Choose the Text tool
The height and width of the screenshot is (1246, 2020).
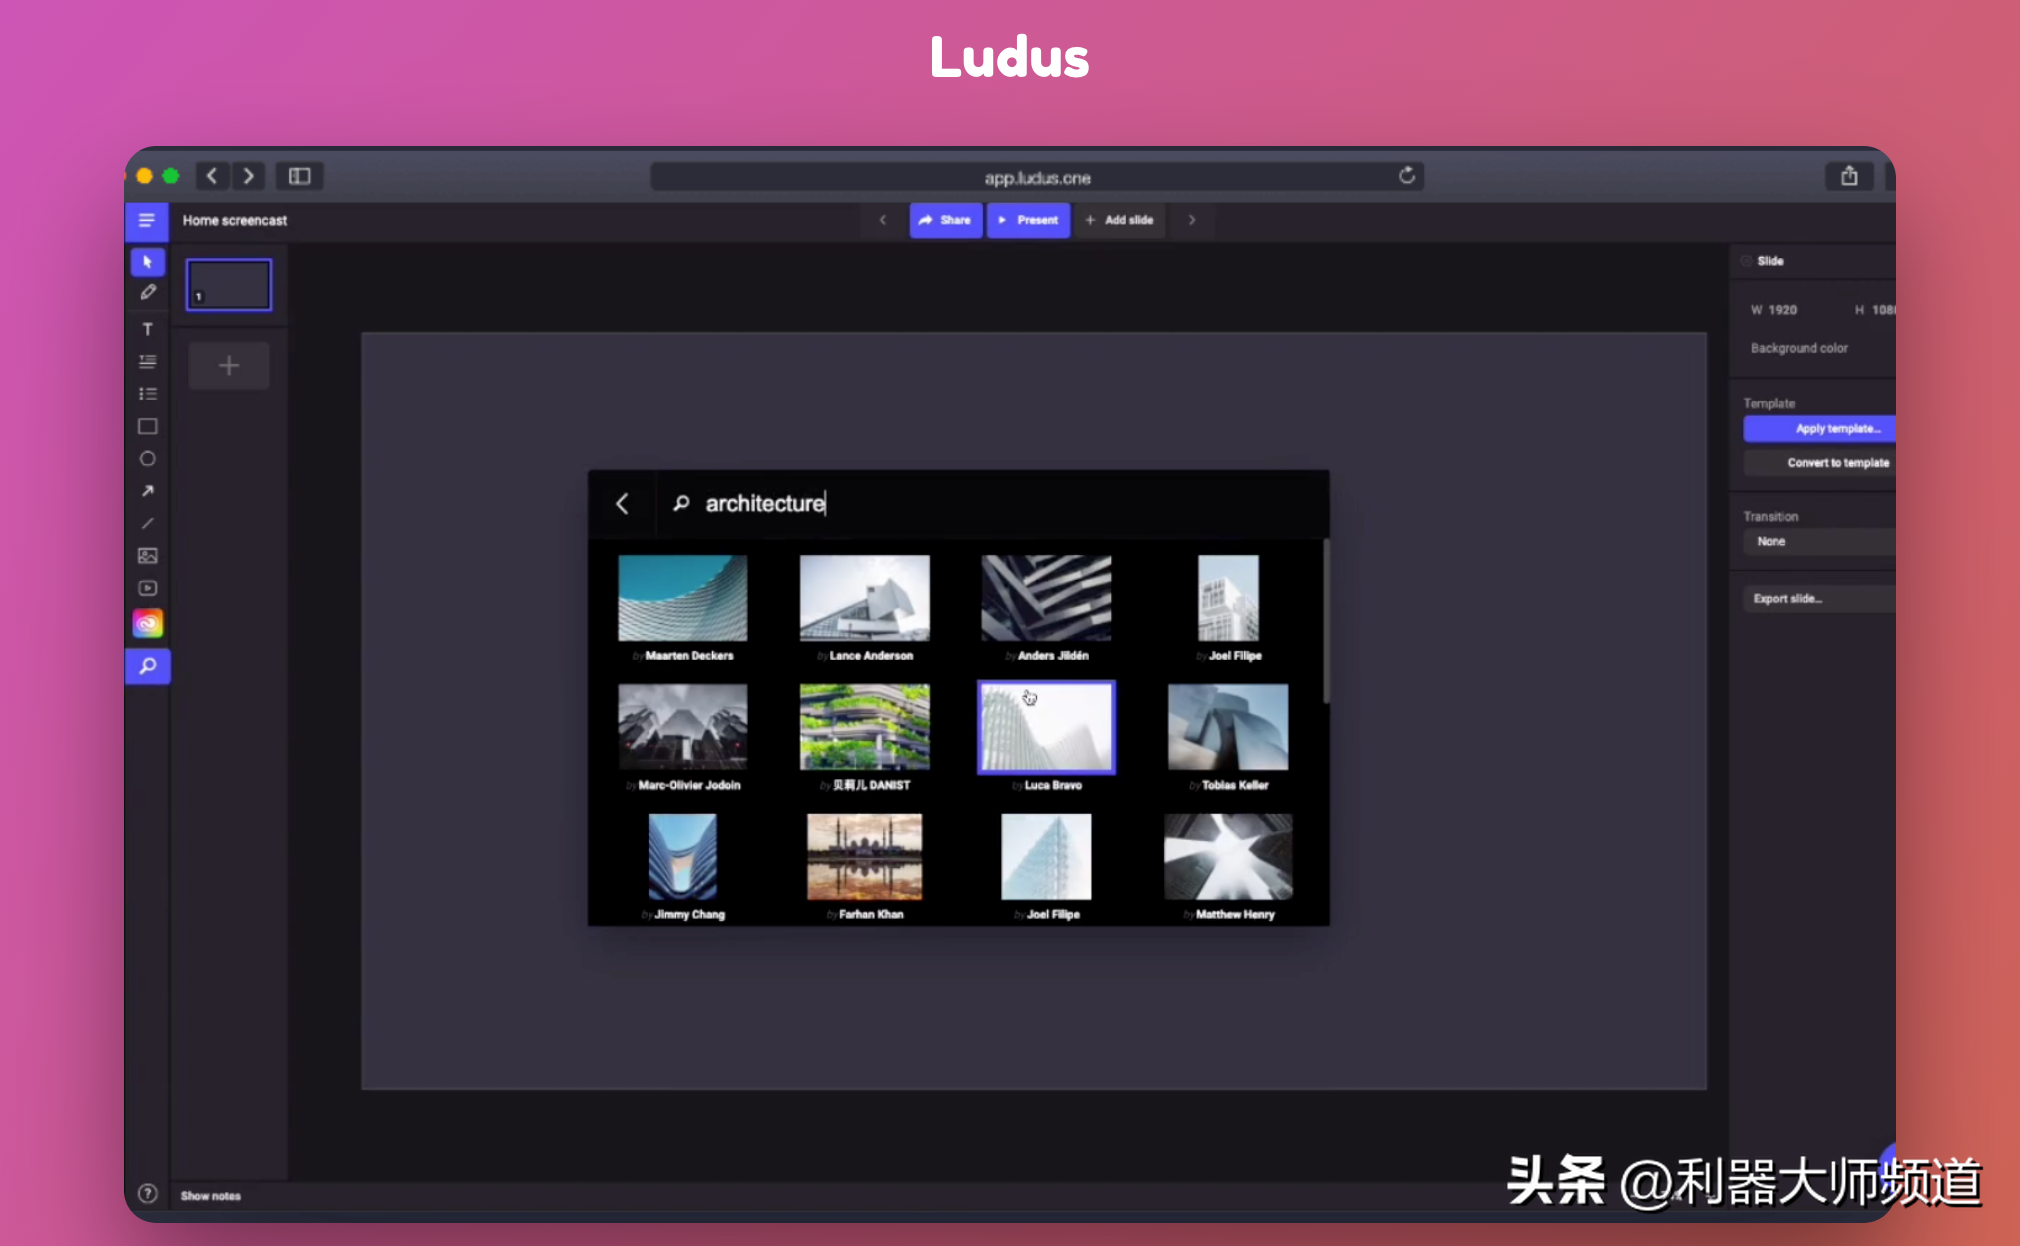148,329
